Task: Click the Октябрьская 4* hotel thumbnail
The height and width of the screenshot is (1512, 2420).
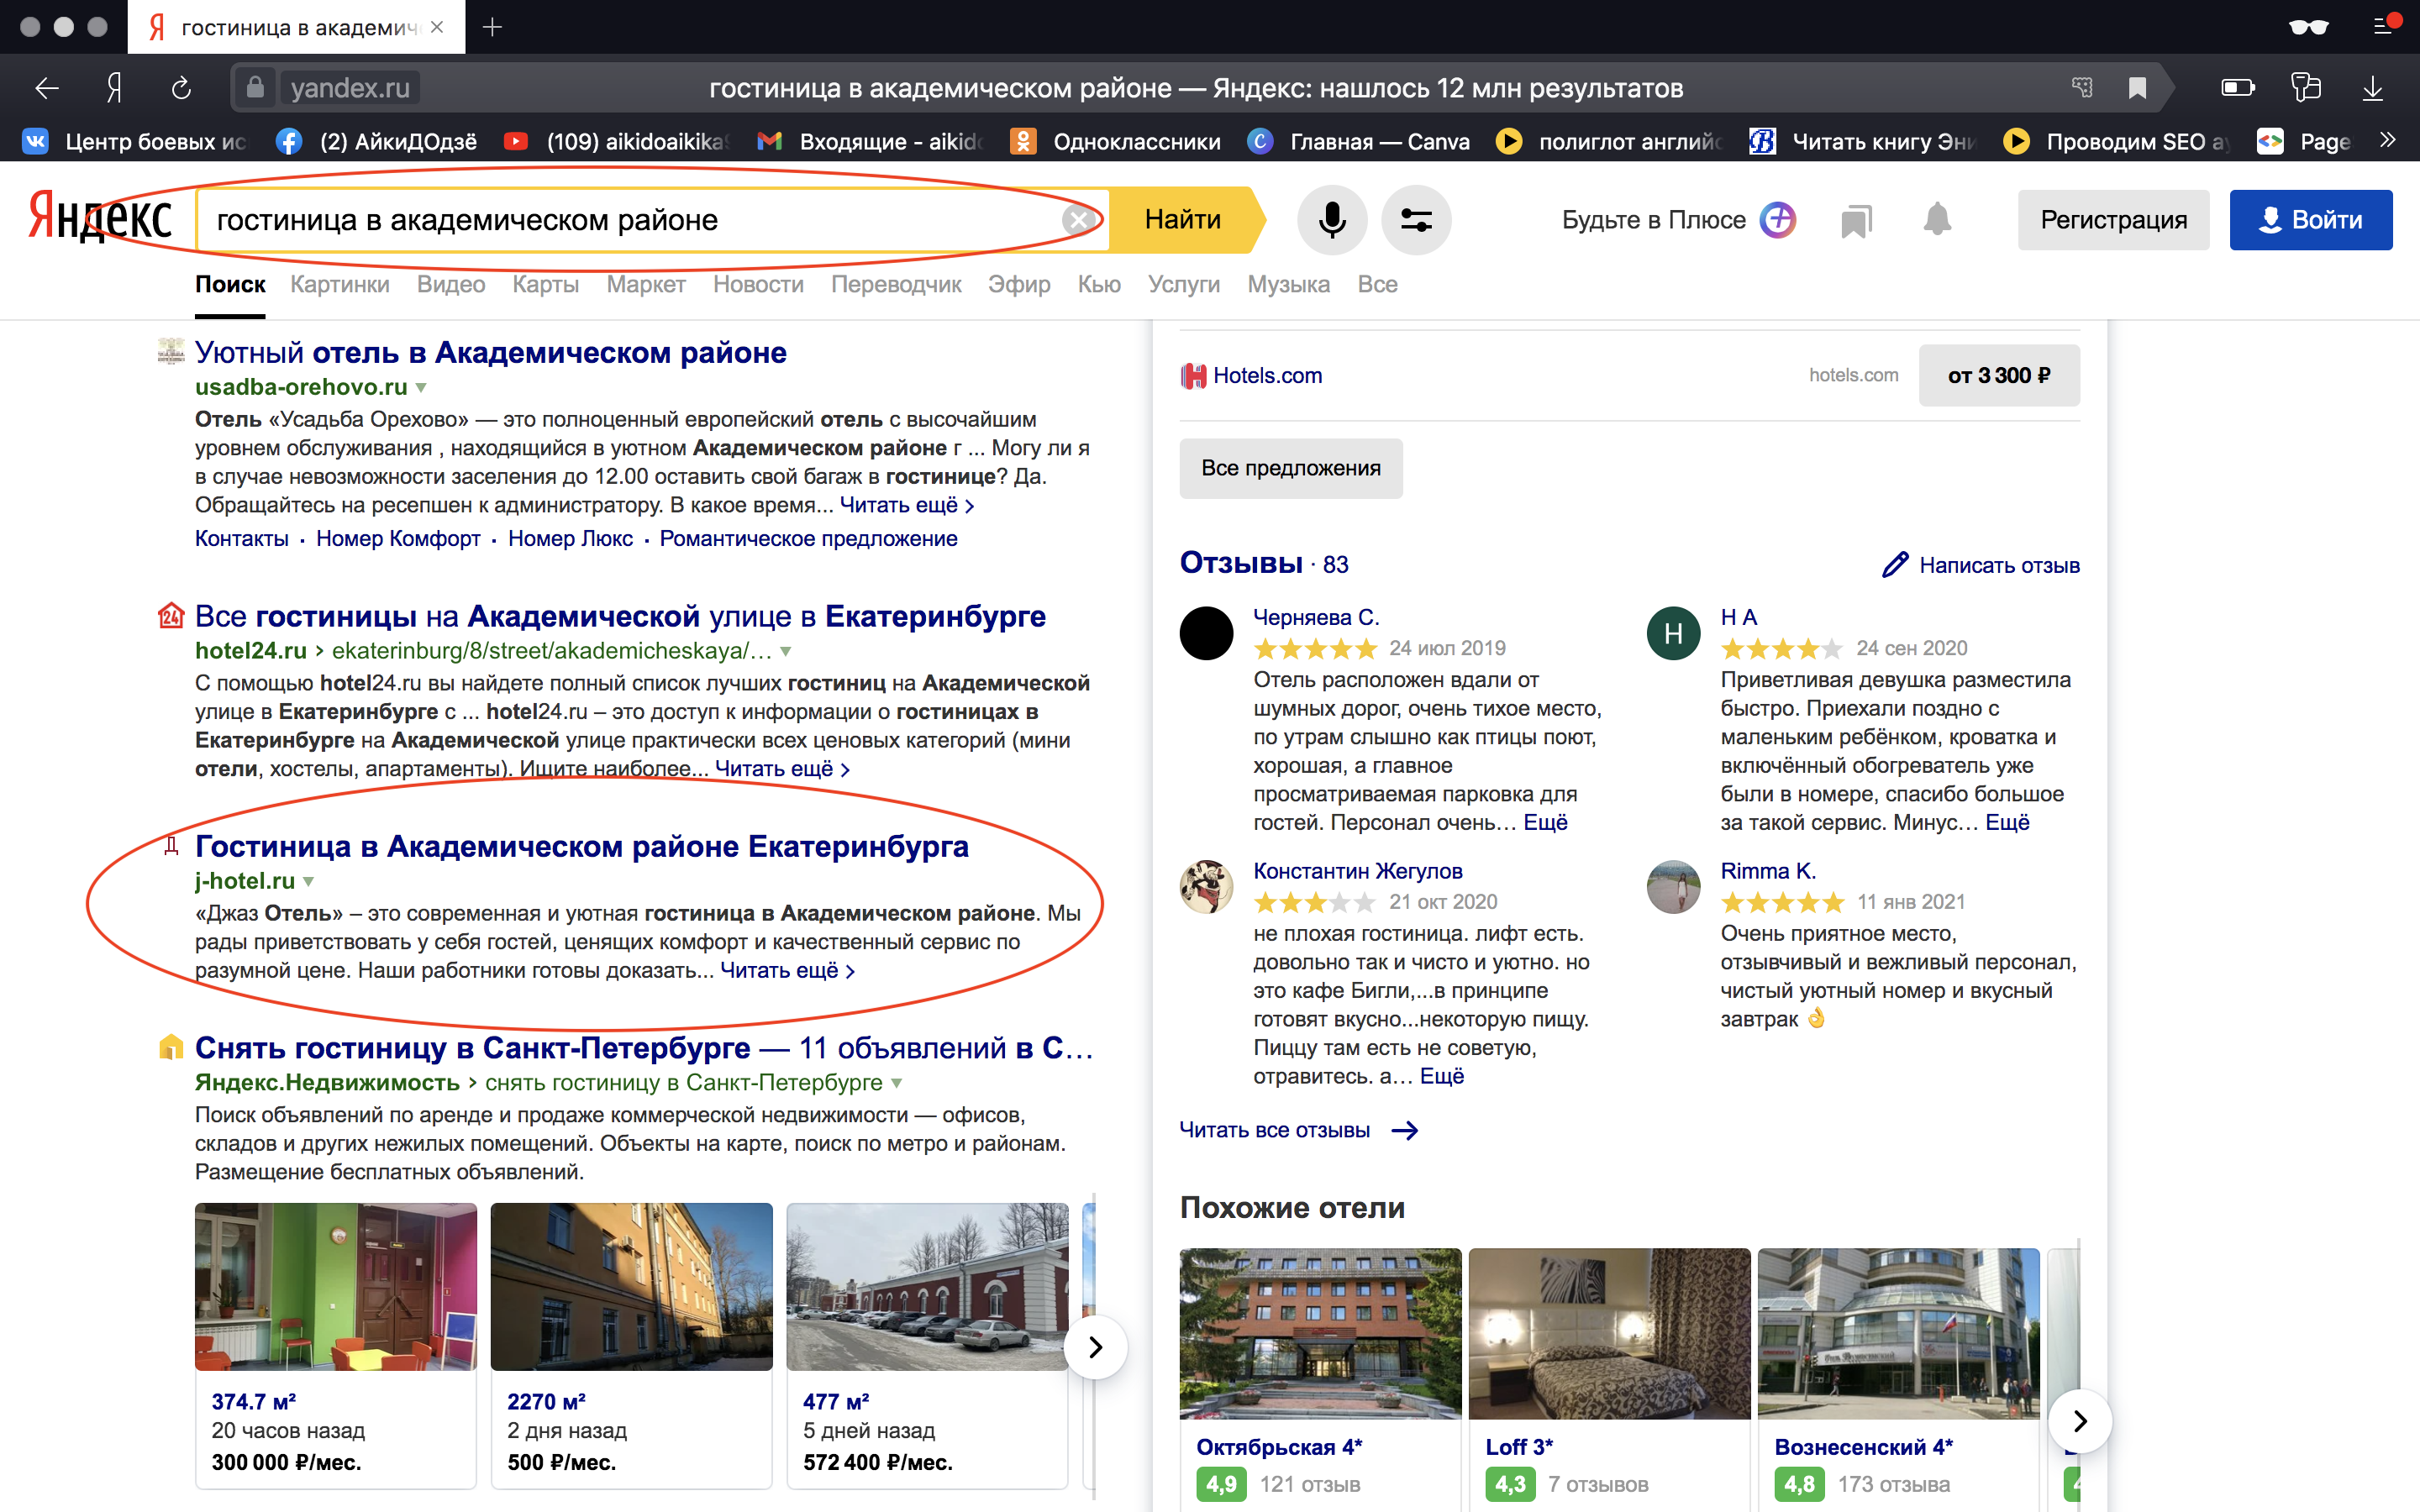Action: click(x=1320, y=1332)
